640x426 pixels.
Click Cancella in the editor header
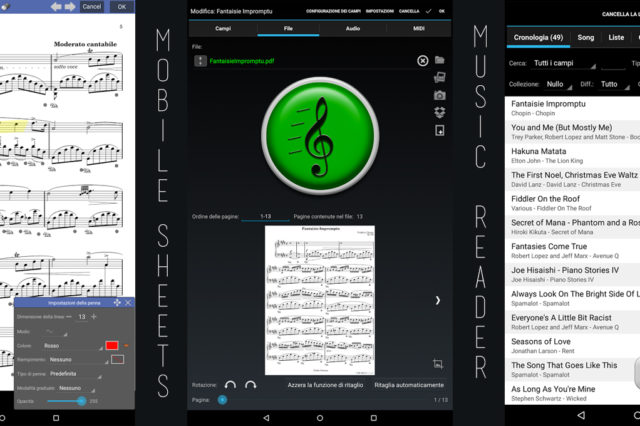point(409,11)
